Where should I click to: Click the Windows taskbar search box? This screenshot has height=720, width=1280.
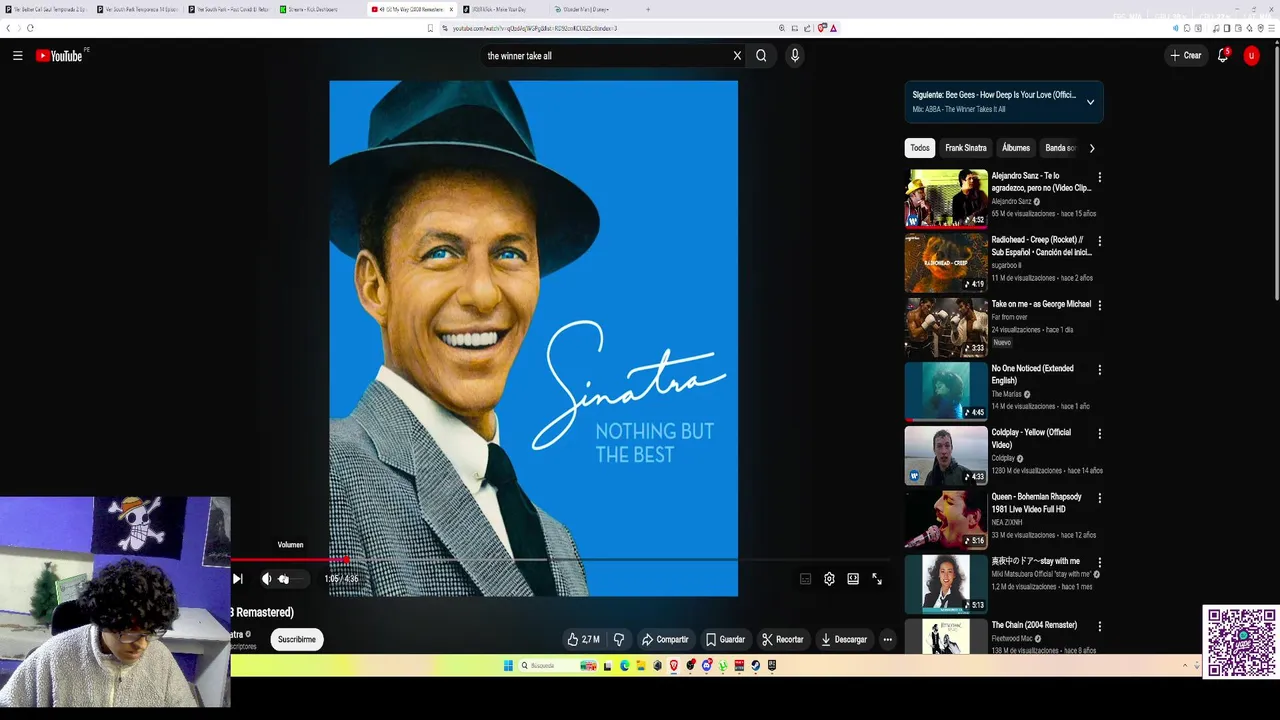559,665
